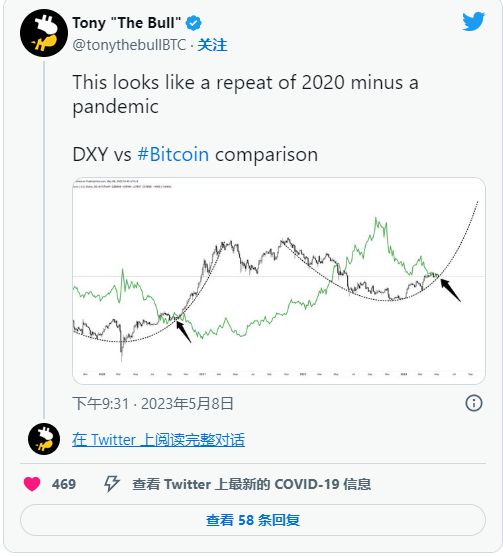Screen dimensions: 503x557
Task: Open Tony The Bull's profile avatar
Action: pos(44,33)
